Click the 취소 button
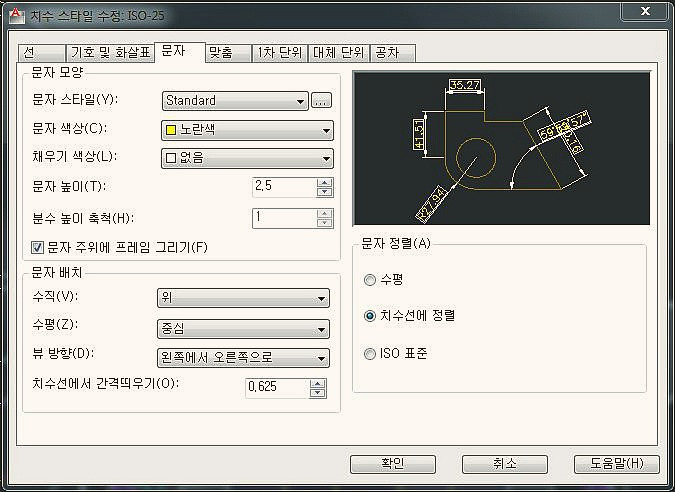The image size is (675, 492). tap(505, 464)
